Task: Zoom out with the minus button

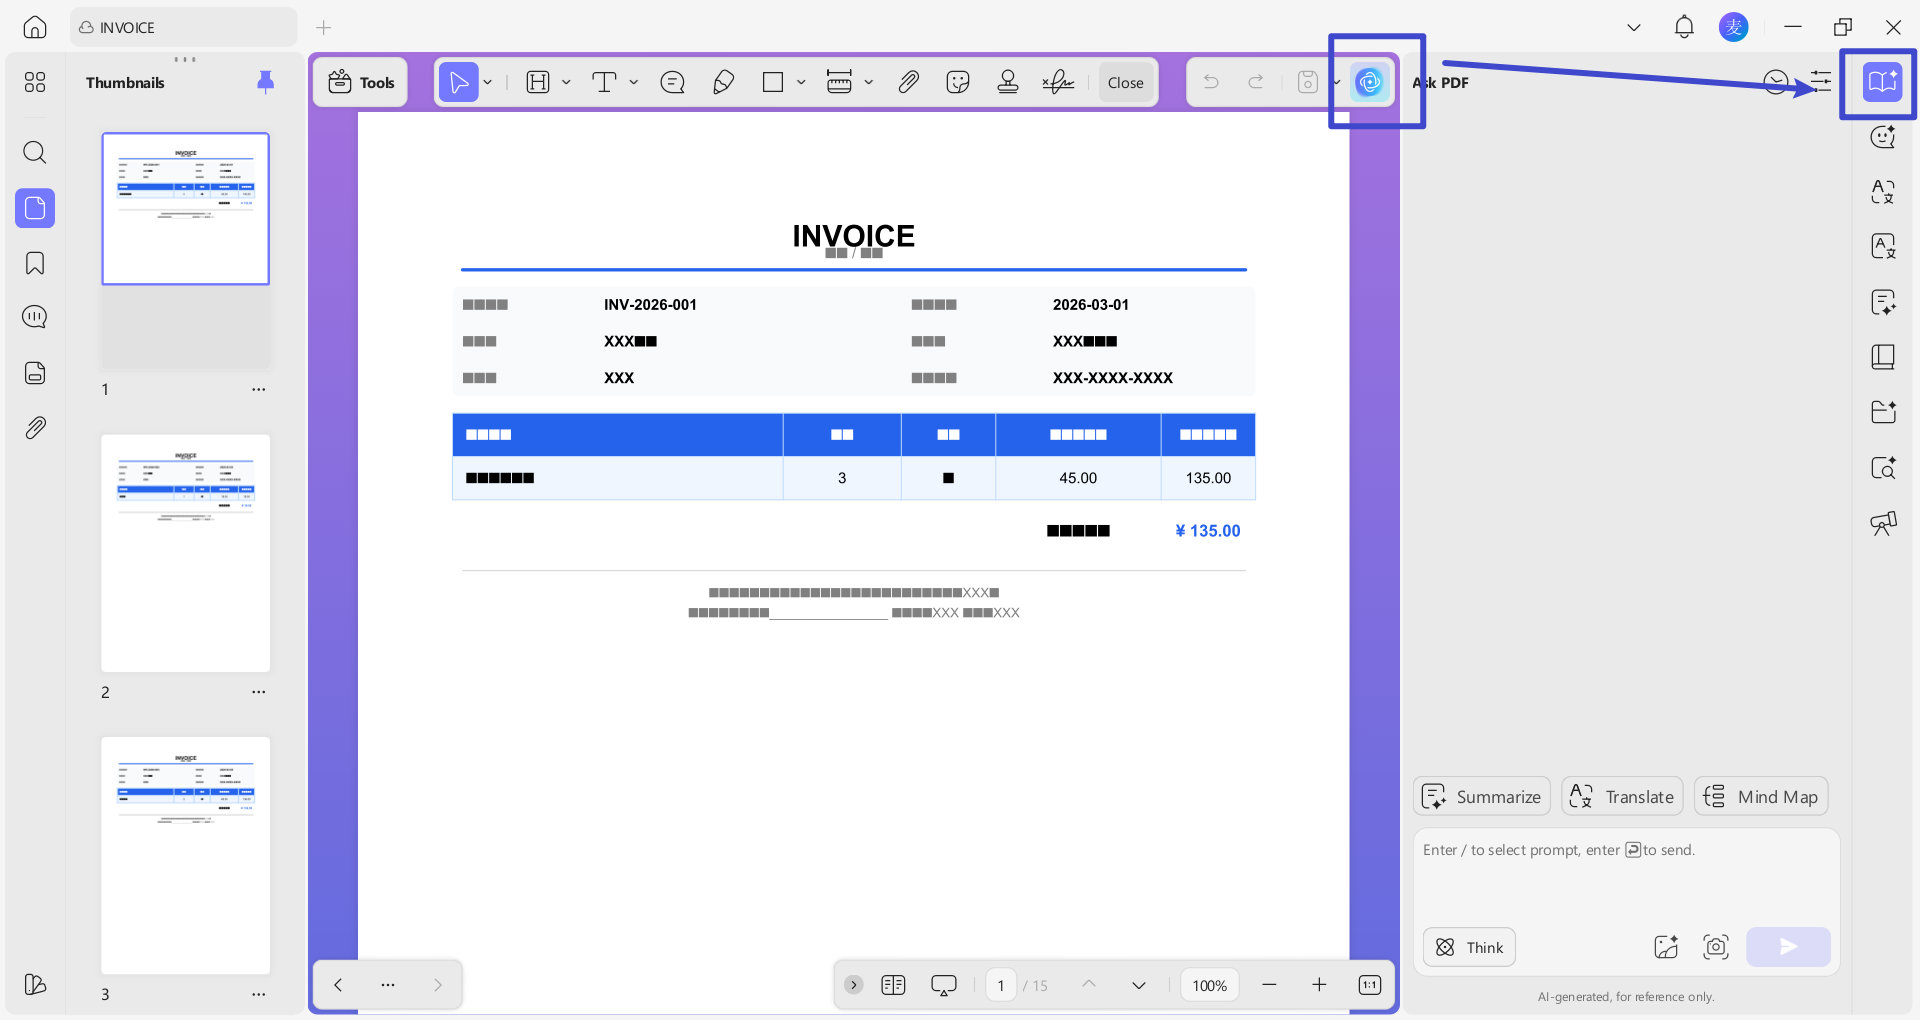Action: pyautogui.click(x=1269, y=985)
